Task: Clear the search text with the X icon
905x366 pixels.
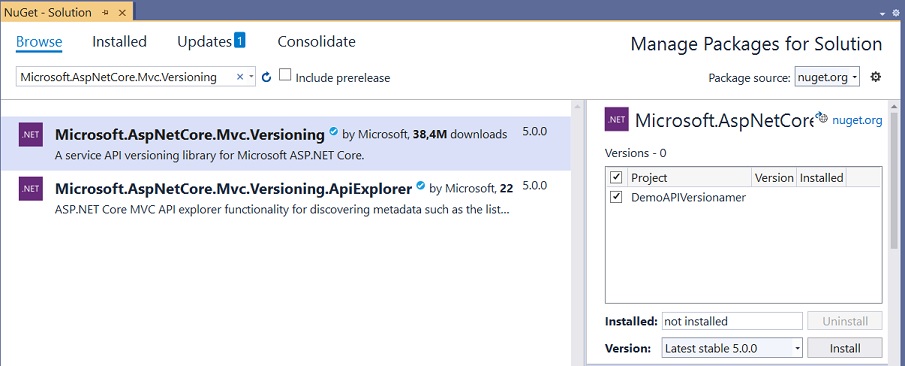Action: click(240, 77)
